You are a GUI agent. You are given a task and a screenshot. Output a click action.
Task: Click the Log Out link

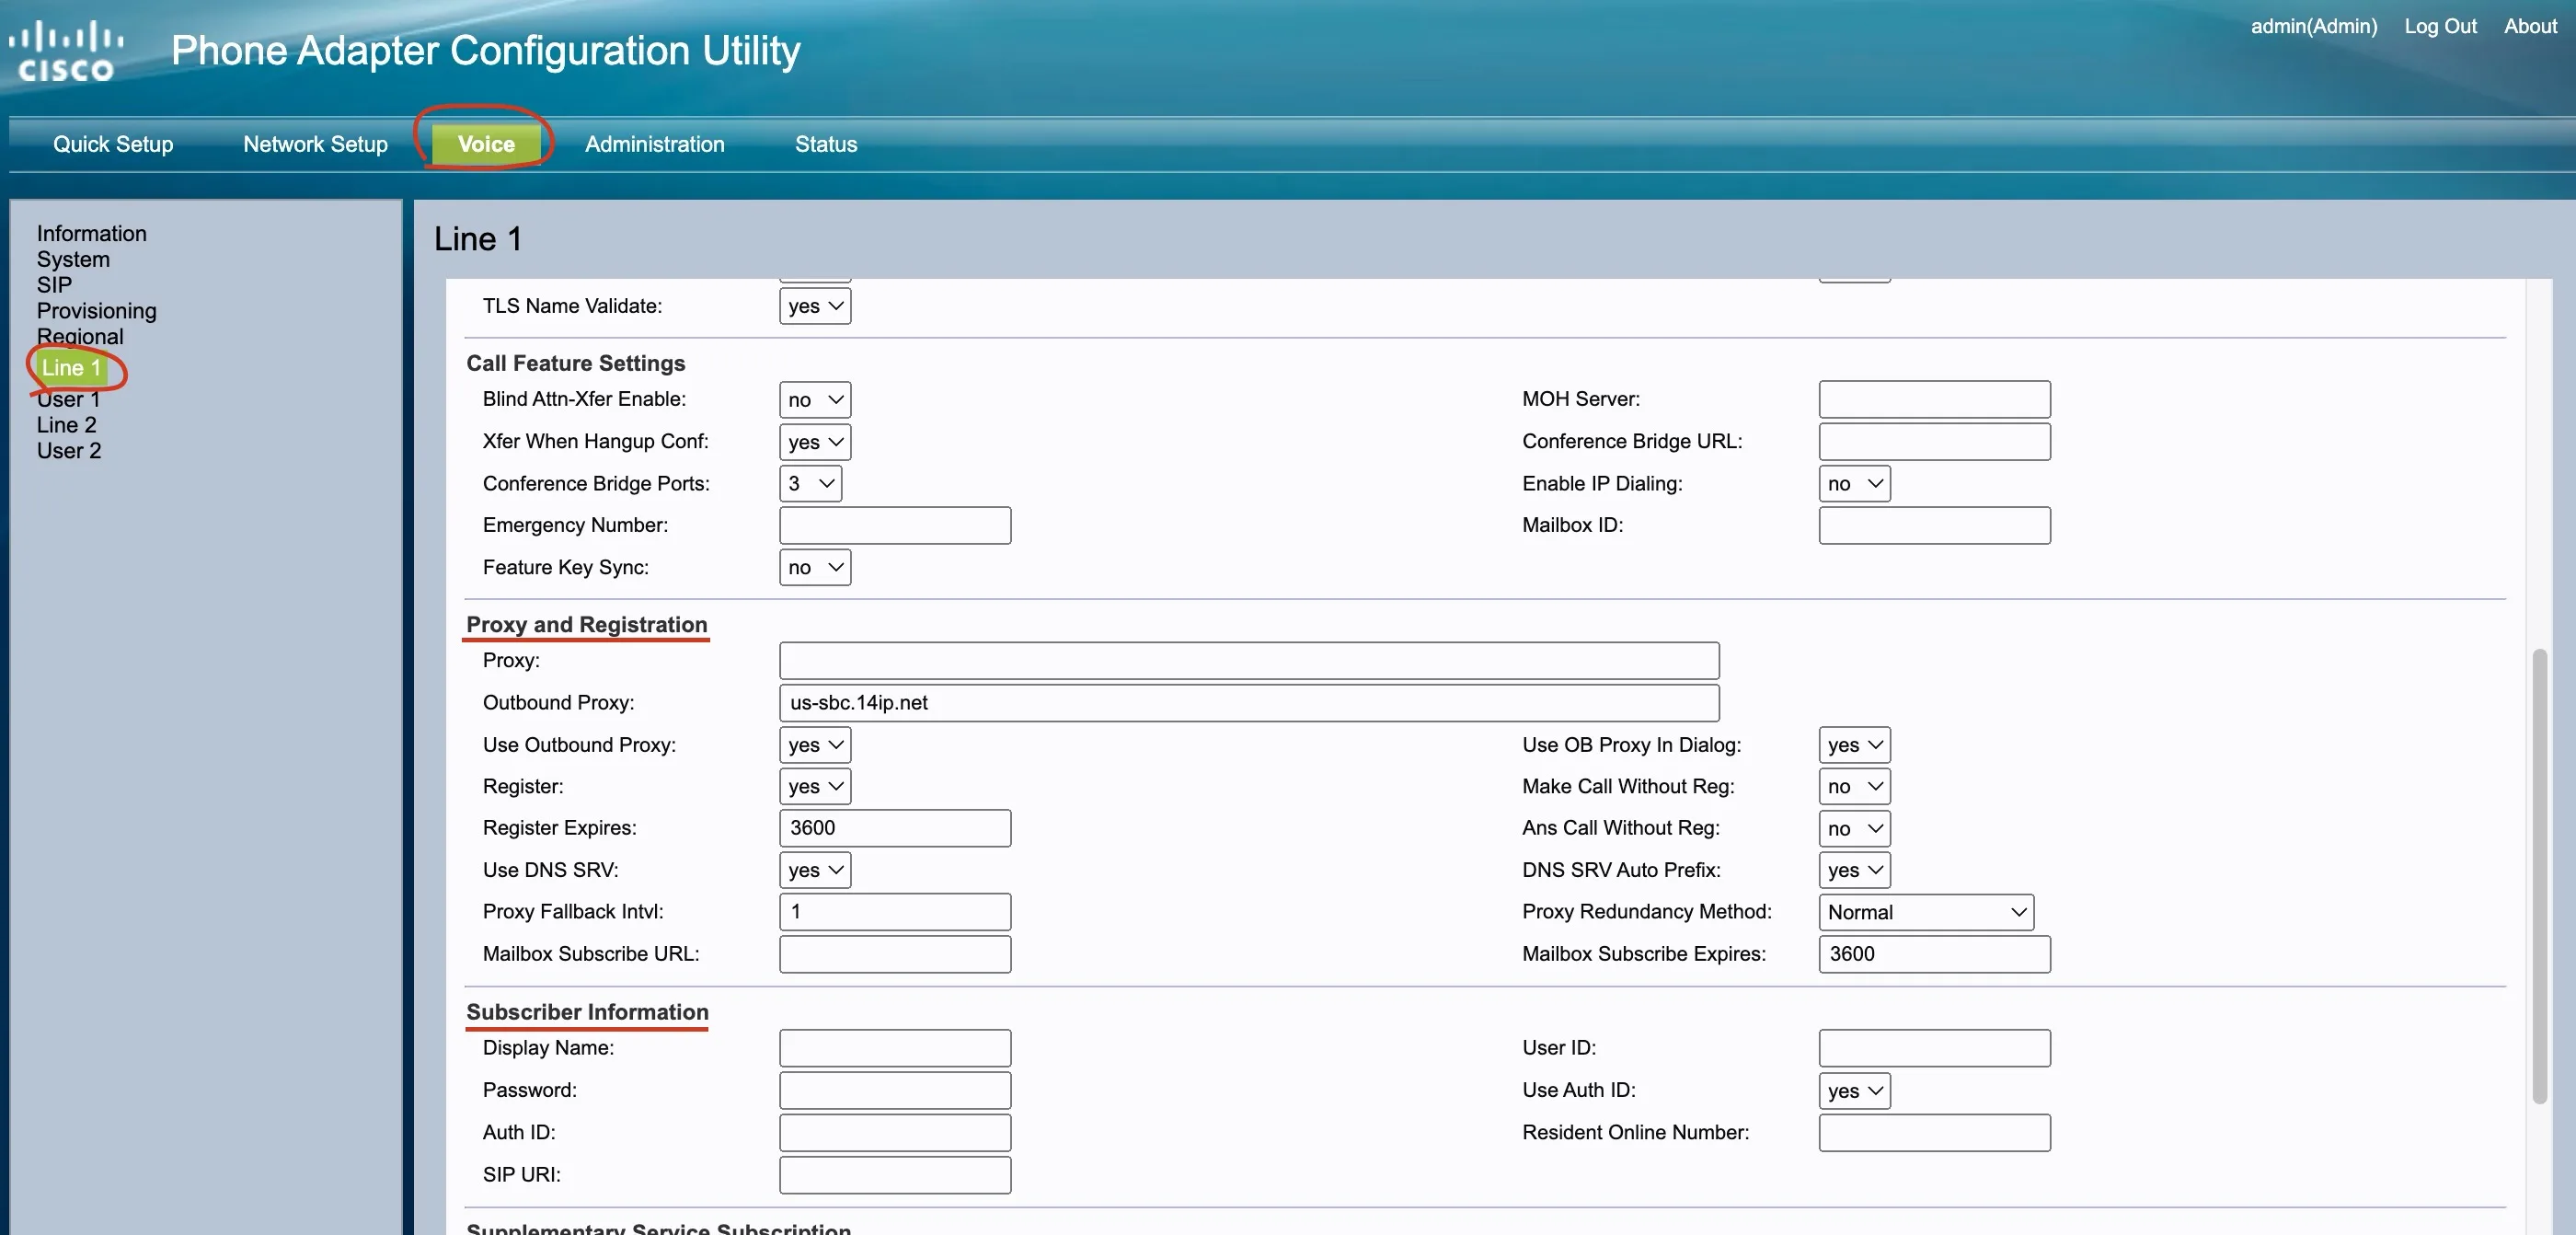(x=2440, y=26)
